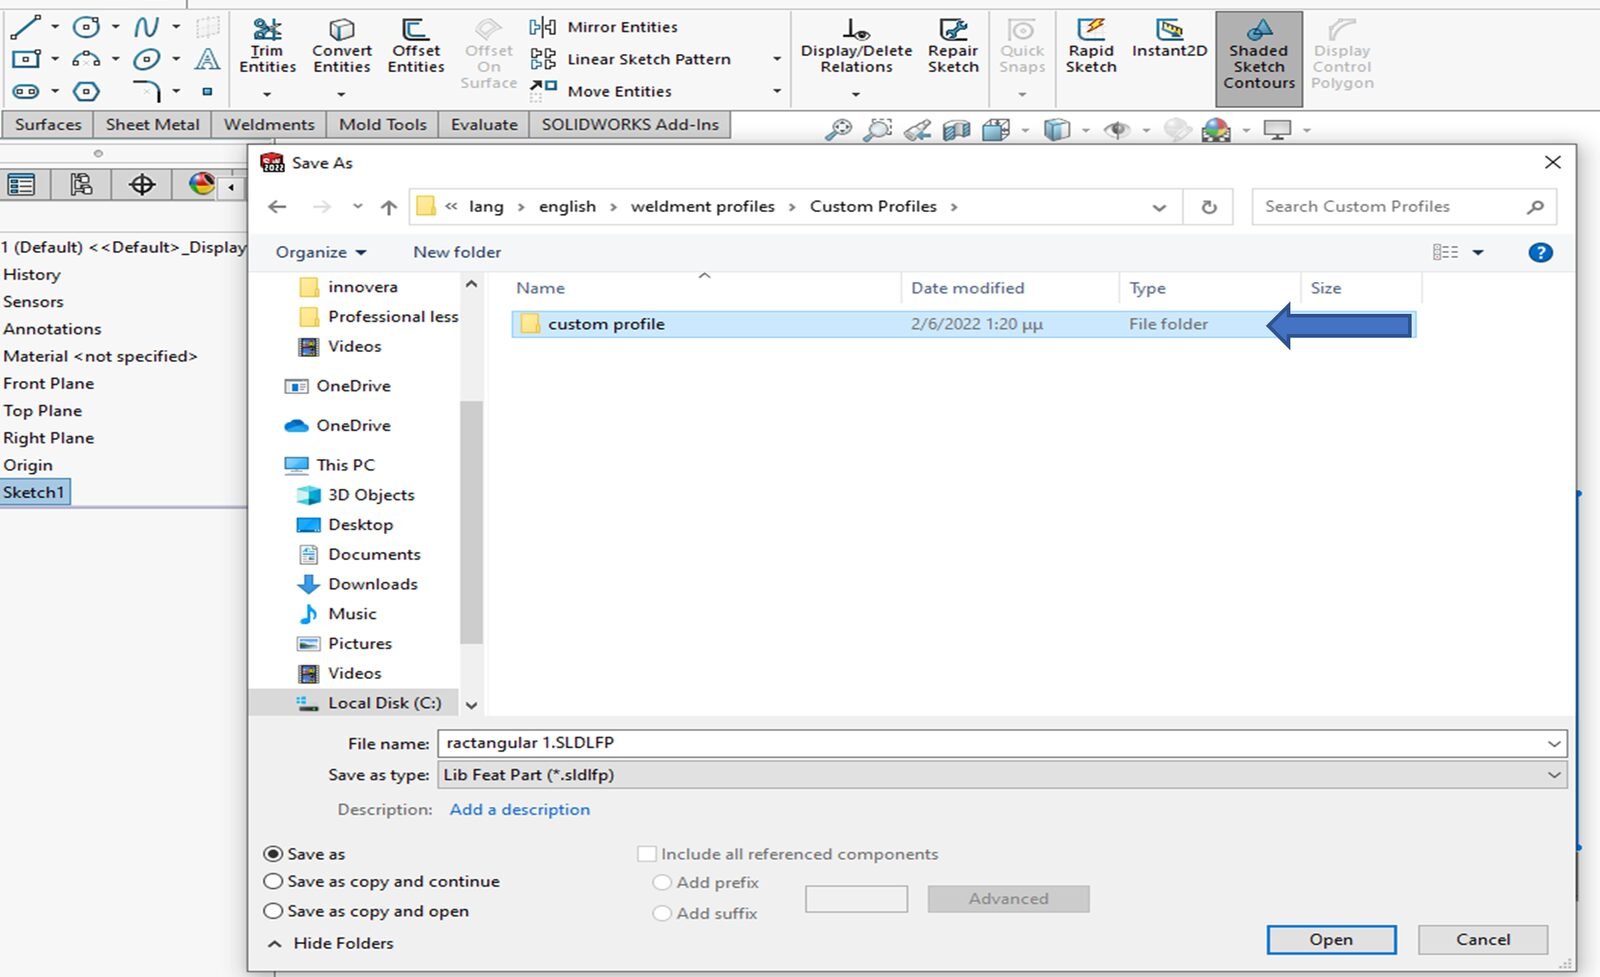Image resolution: width=1600 pixels, height=977 pixels.
Task: Select the Save as radio button
Action: [x=273, y=854]
